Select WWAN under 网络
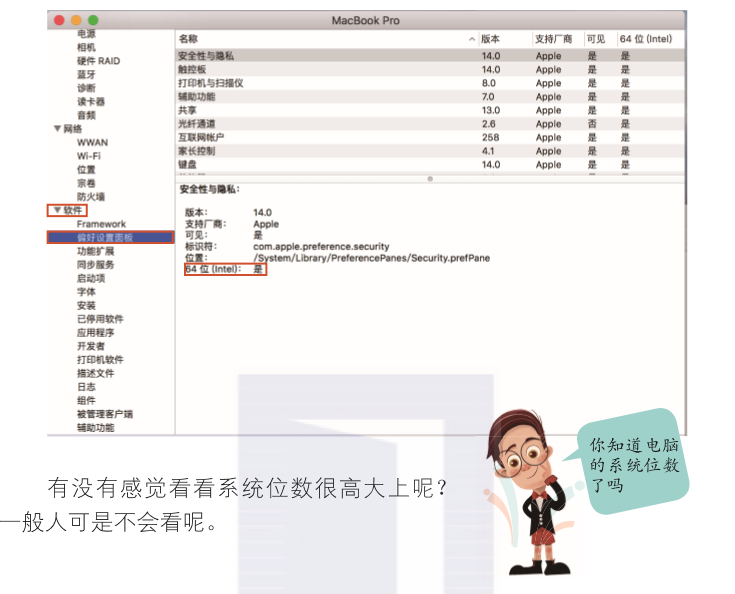Image resolution: width=735 pixels, height=594 pixels. [x=92, y=143]
